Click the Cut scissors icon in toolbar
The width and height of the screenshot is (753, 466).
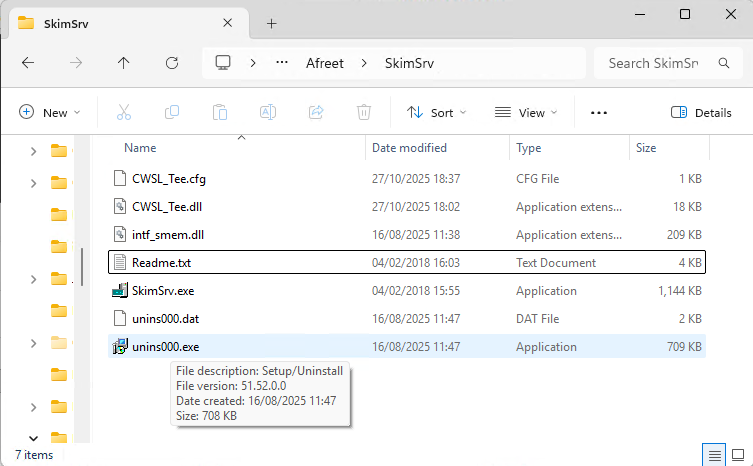pyautogui.click(x=124, y=113)
